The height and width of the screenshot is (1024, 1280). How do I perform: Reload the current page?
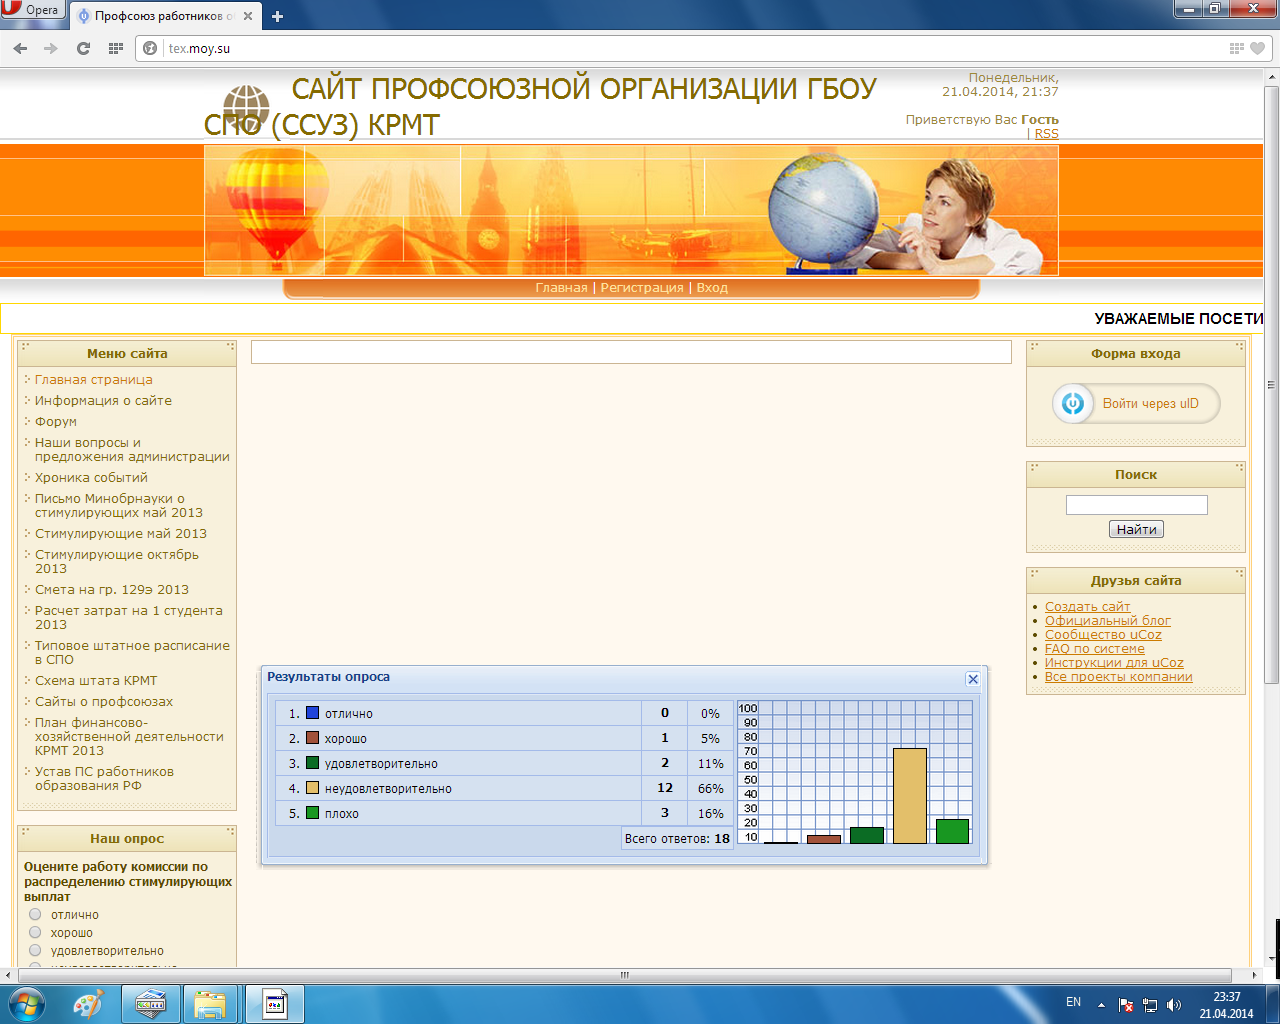(83, 48)
